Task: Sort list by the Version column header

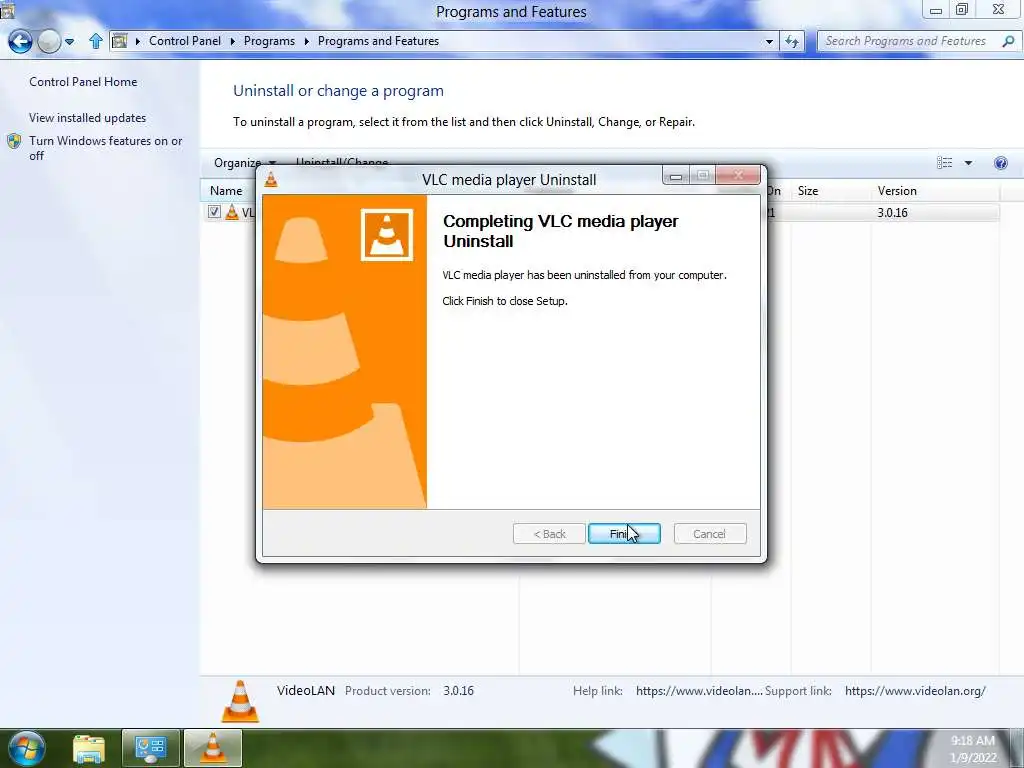Action: pos(897,191)
